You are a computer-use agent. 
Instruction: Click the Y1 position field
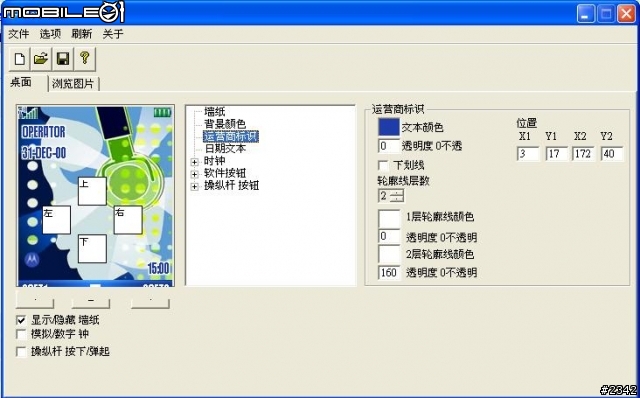(x=556, y=154)
